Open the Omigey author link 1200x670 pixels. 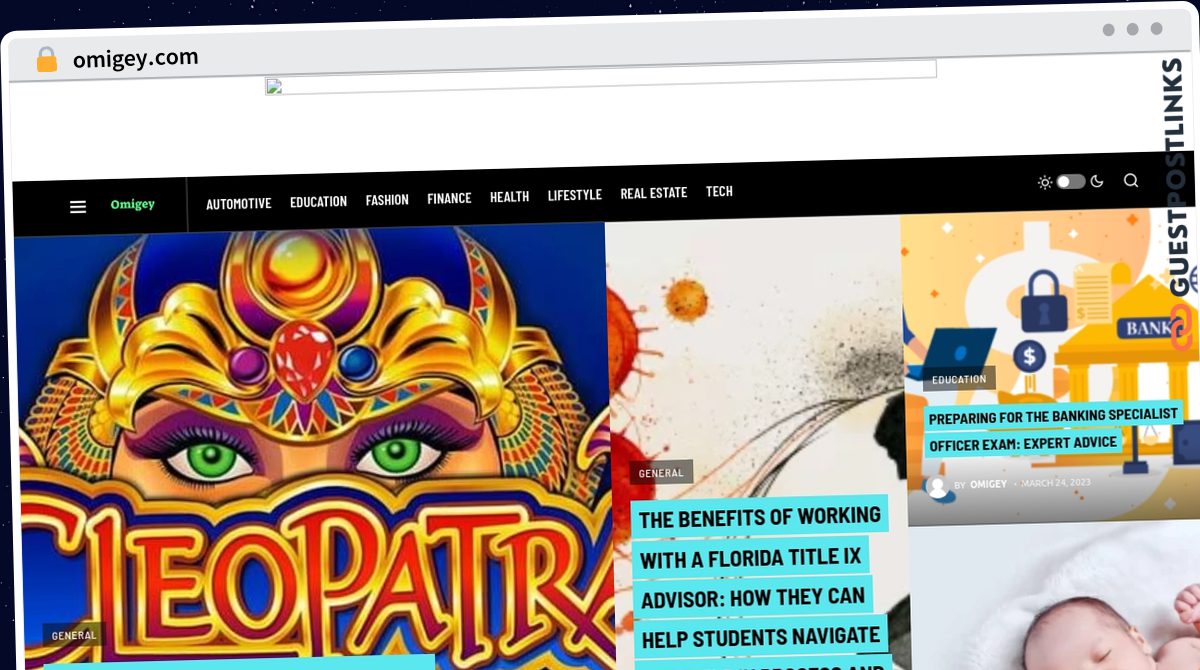click(x=988, y=485)
